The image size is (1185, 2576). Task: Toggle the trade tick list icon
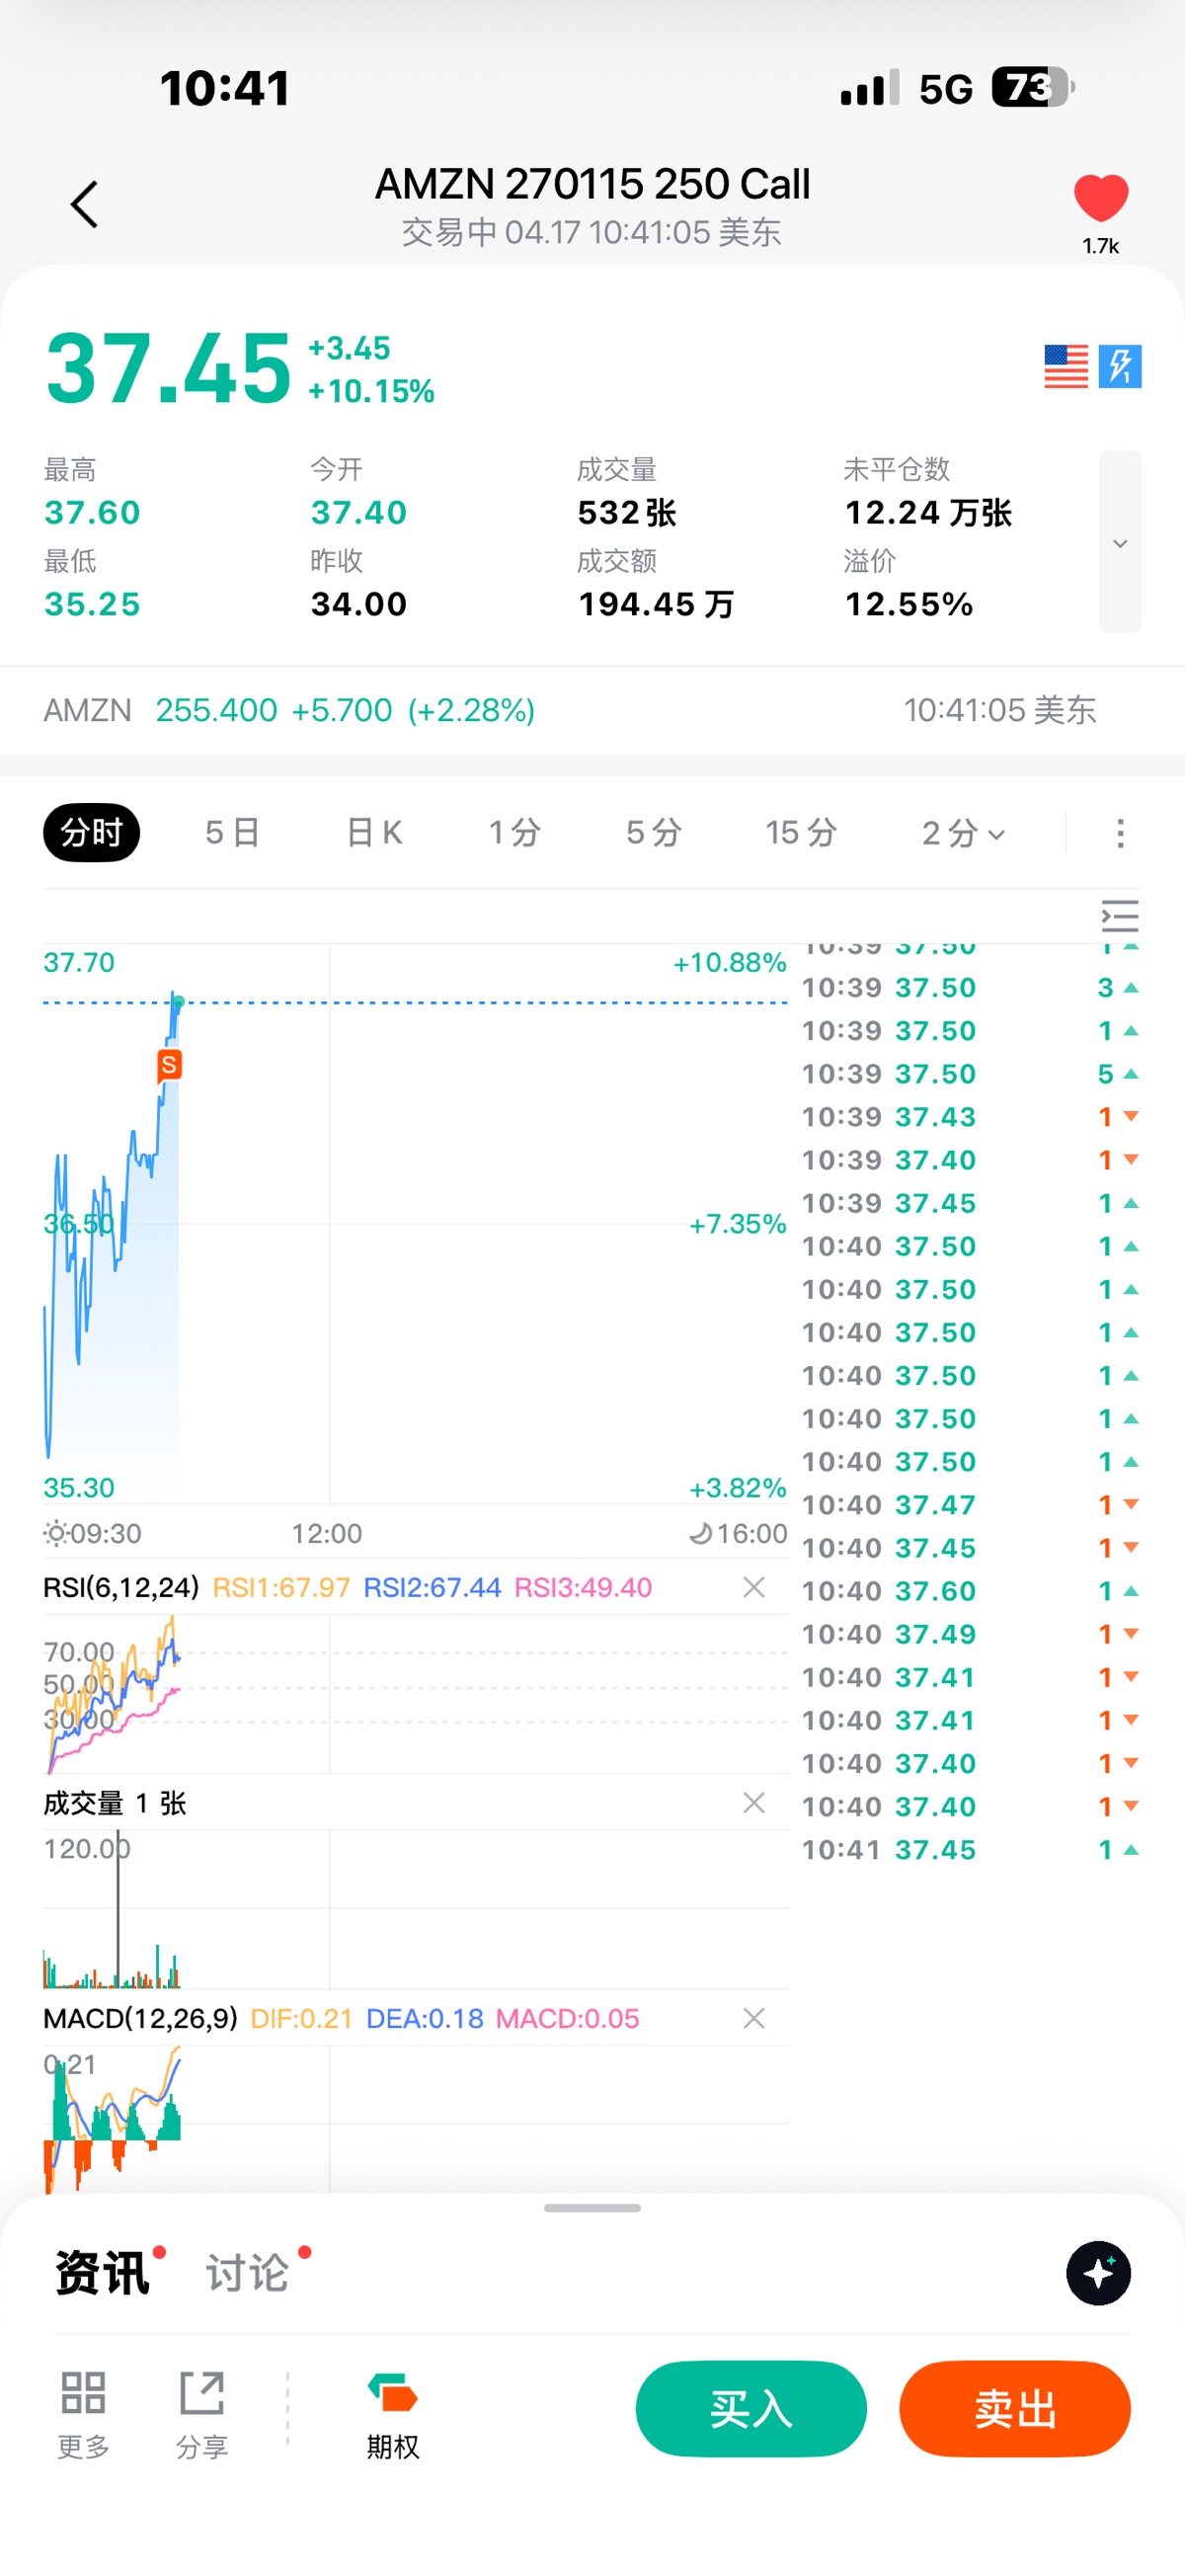pos(1119,916)
